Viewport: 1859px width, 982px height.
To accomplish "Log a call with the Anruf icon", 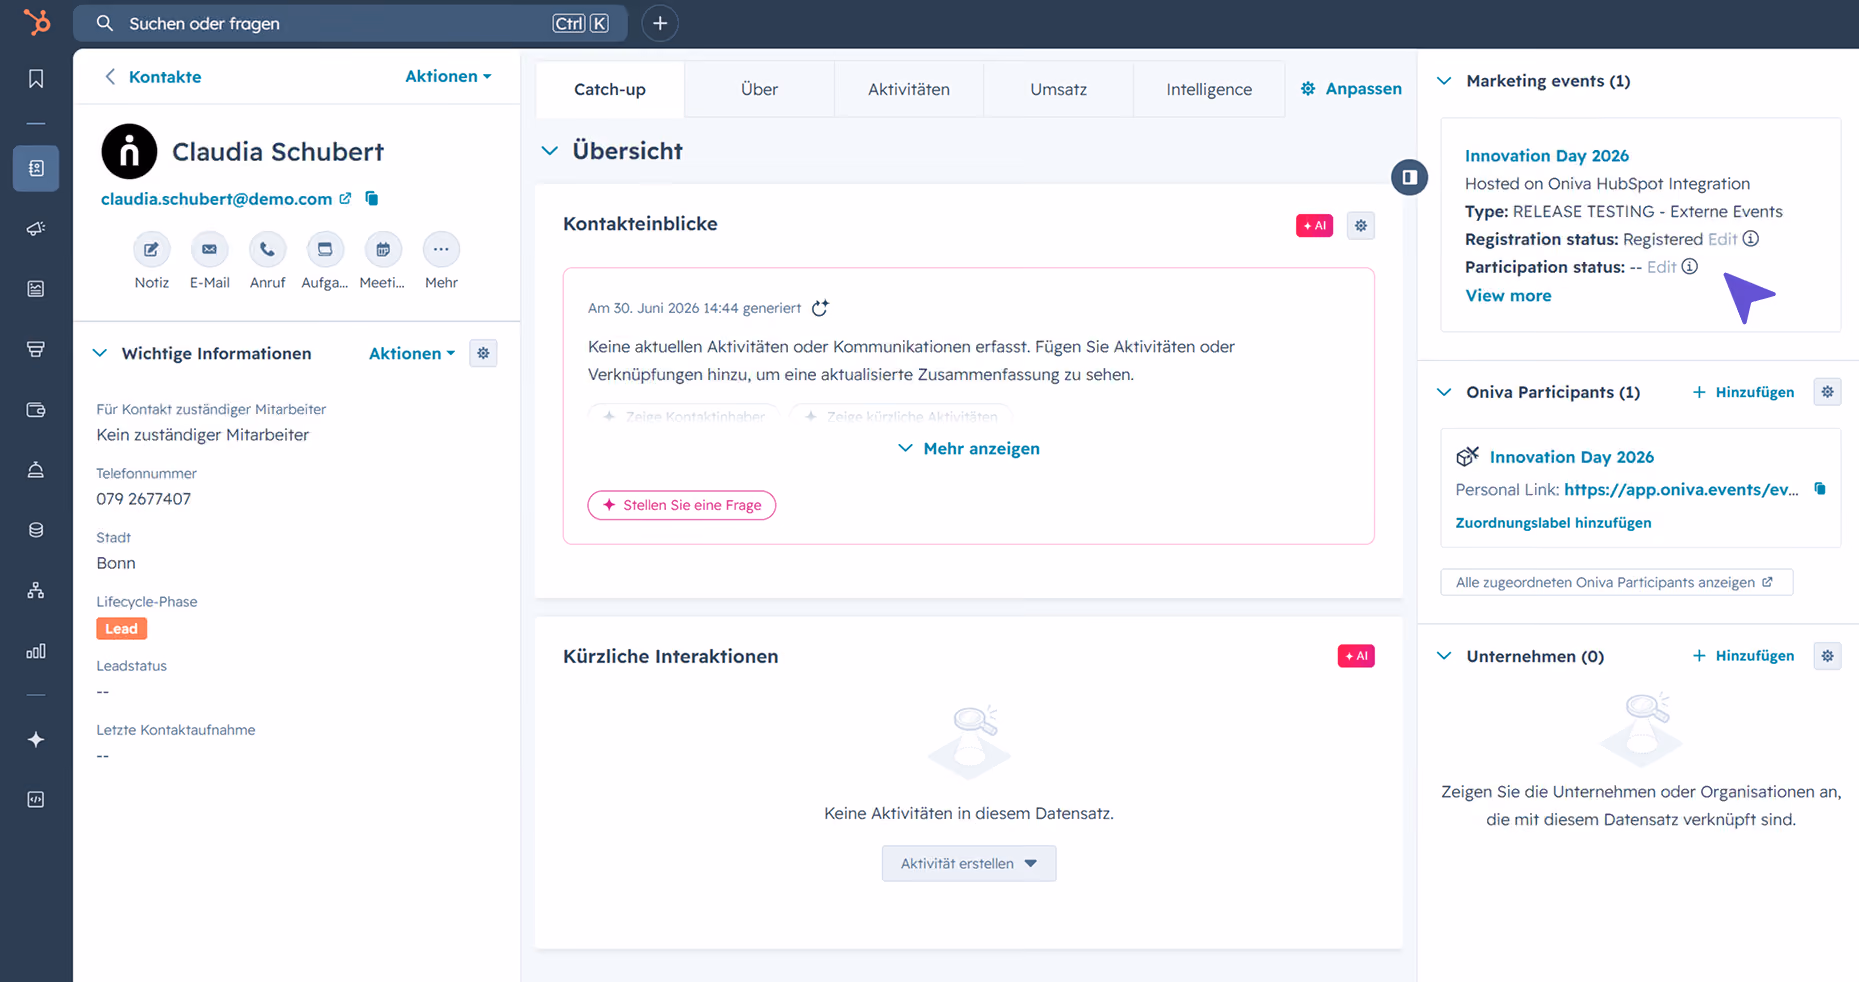I will click(x=267, y=249).
